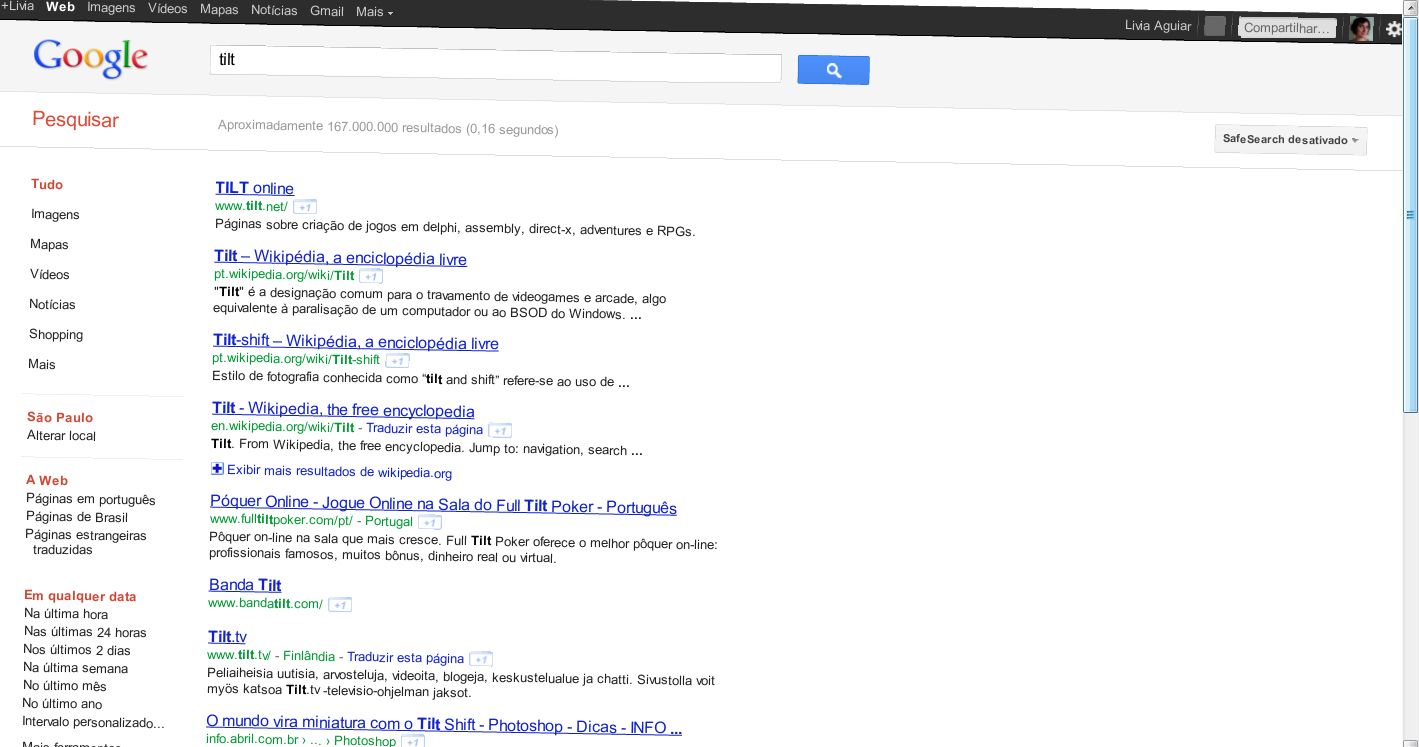The width and height of the screenshot is (1419, 747).
Task: Click +1 beside en.wikipedia.org Traduzir esta página
Action: [x=500, y=430]
